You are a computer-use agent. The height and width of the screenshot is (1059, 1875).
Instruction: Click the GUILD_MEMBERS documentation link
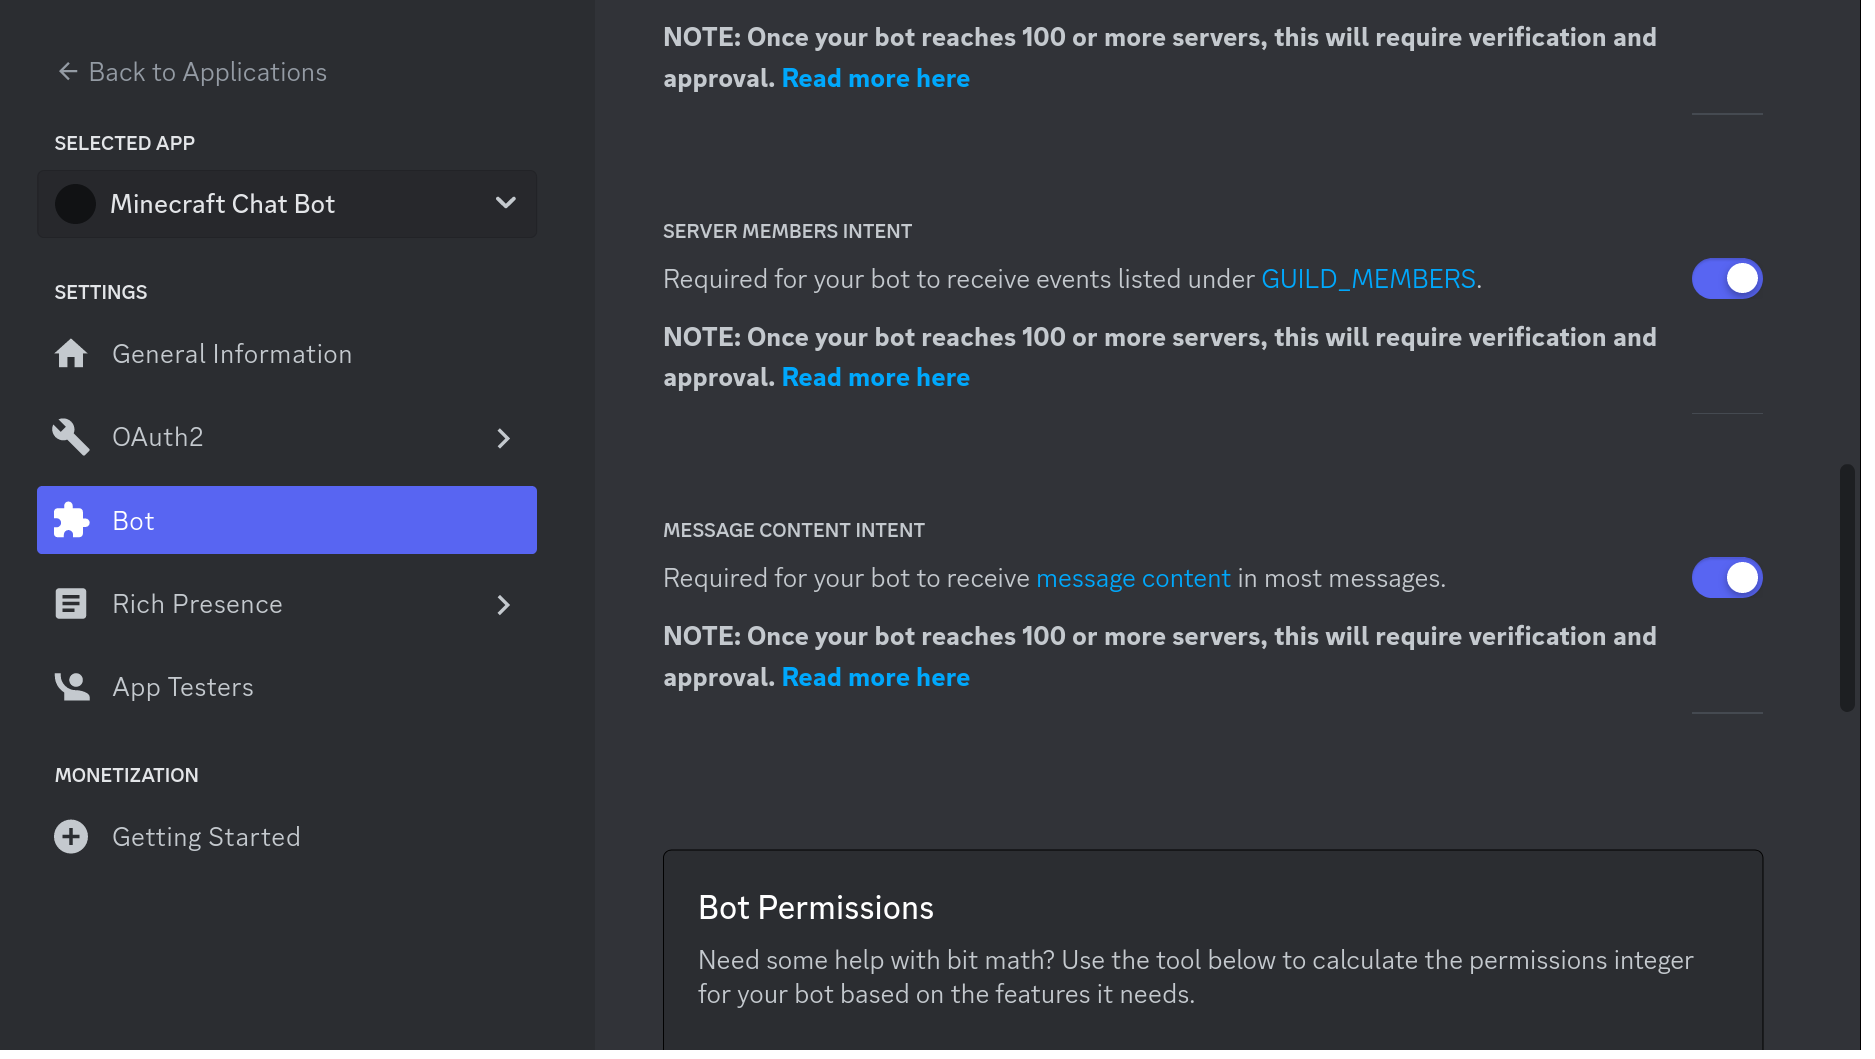point(1368,279)
